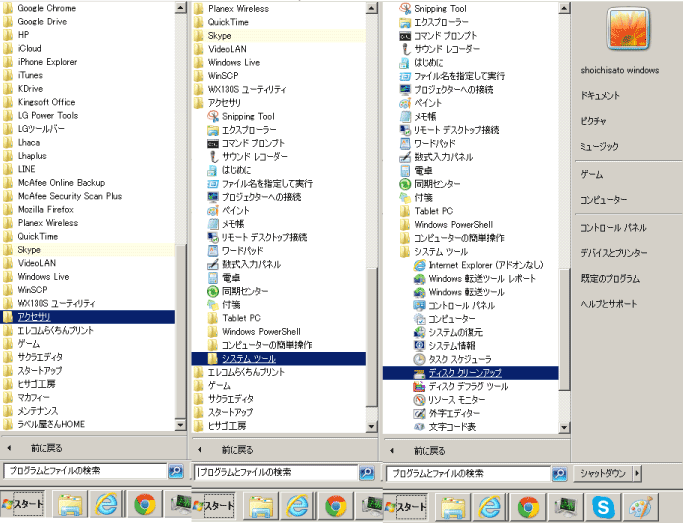
Task: Expand the highlighted アクセサリ folder
Action: (87, 317)
